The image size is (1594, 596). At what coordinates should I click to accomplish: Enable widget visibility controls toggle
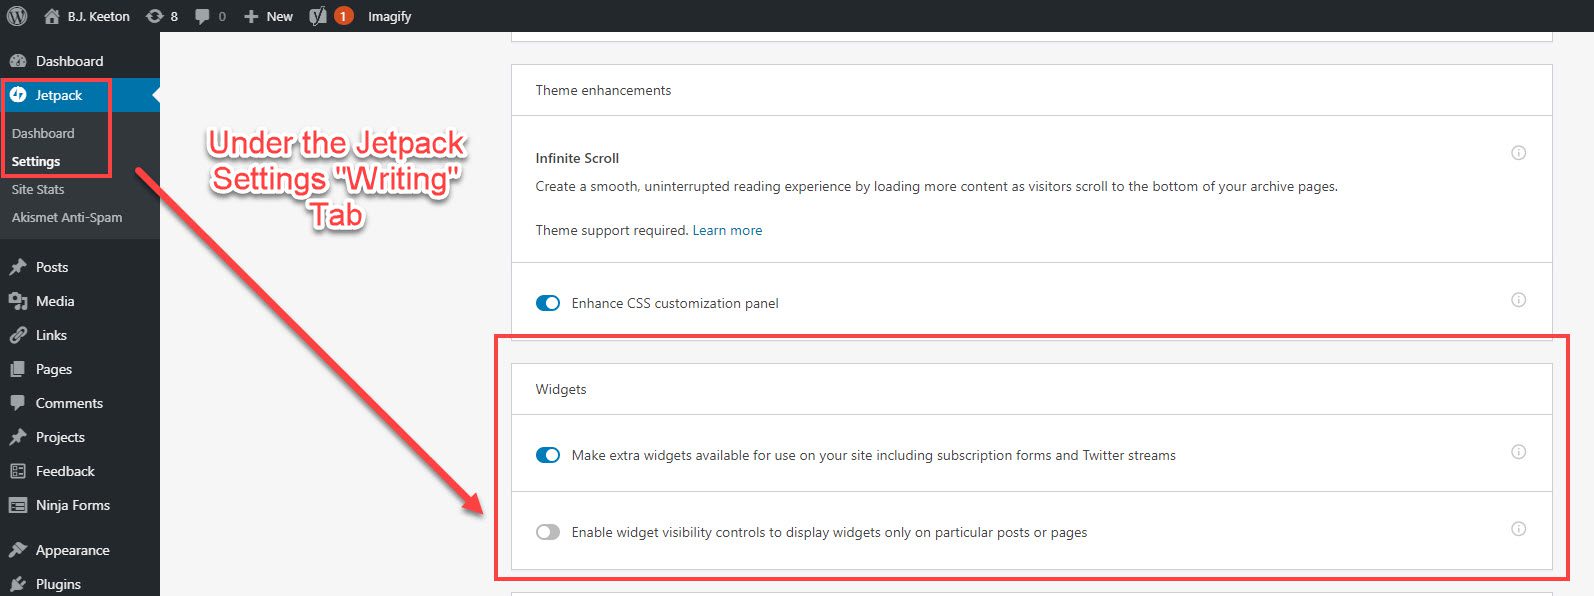[x=548, y=532]
